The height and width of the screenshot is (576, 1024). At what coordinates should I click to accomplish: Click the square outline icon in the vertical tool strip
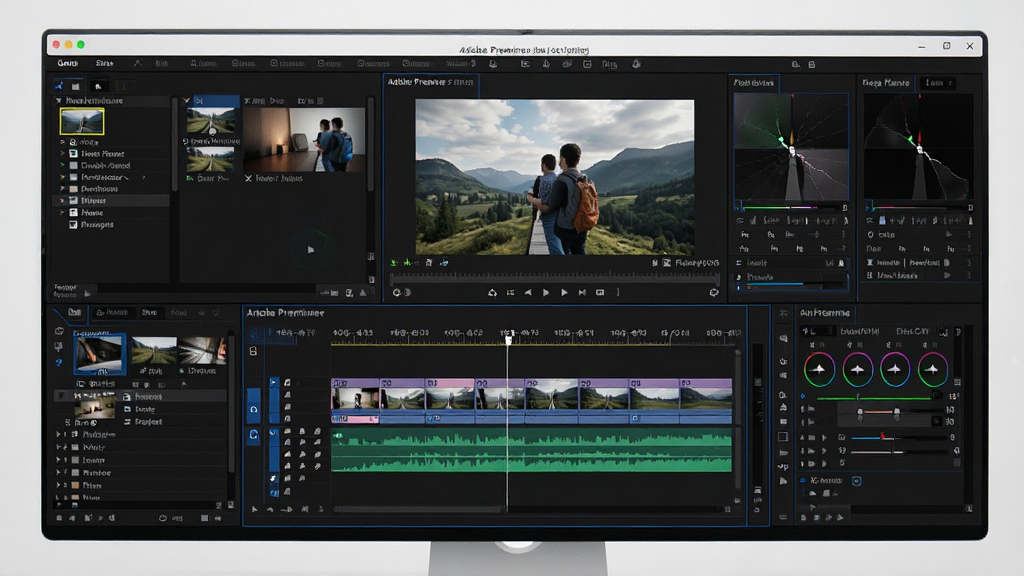coord(782,437)
